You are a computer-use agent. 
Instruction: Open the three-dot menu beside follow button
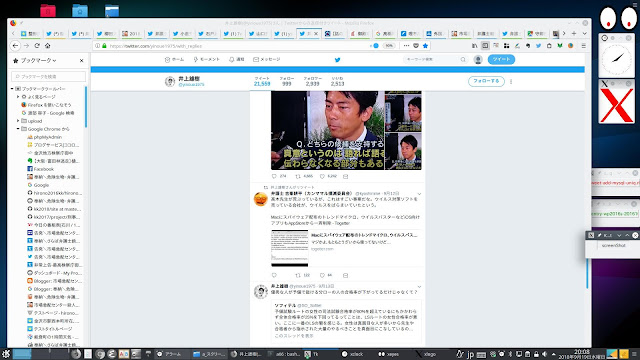coord(511,82)
